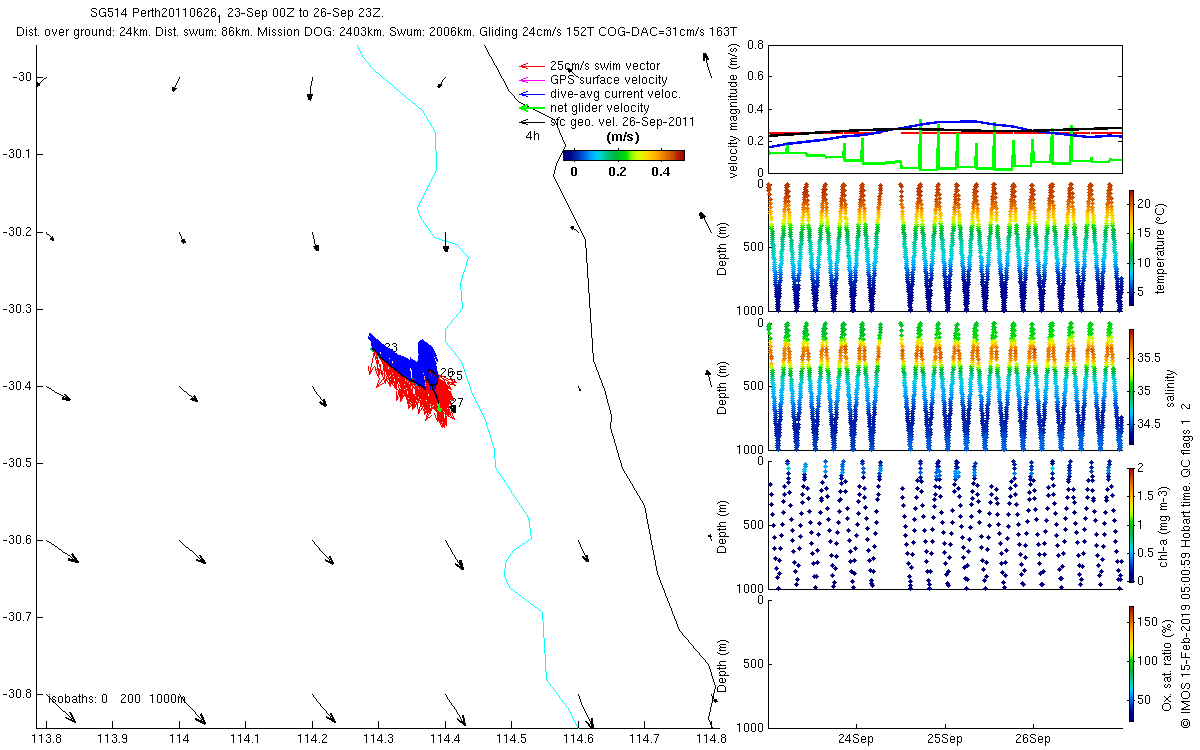The width and height of the screenshot is (1200, 750).
Task: Click the velocity (m/s) colorbar on the map
Action: tap(623, 155)
